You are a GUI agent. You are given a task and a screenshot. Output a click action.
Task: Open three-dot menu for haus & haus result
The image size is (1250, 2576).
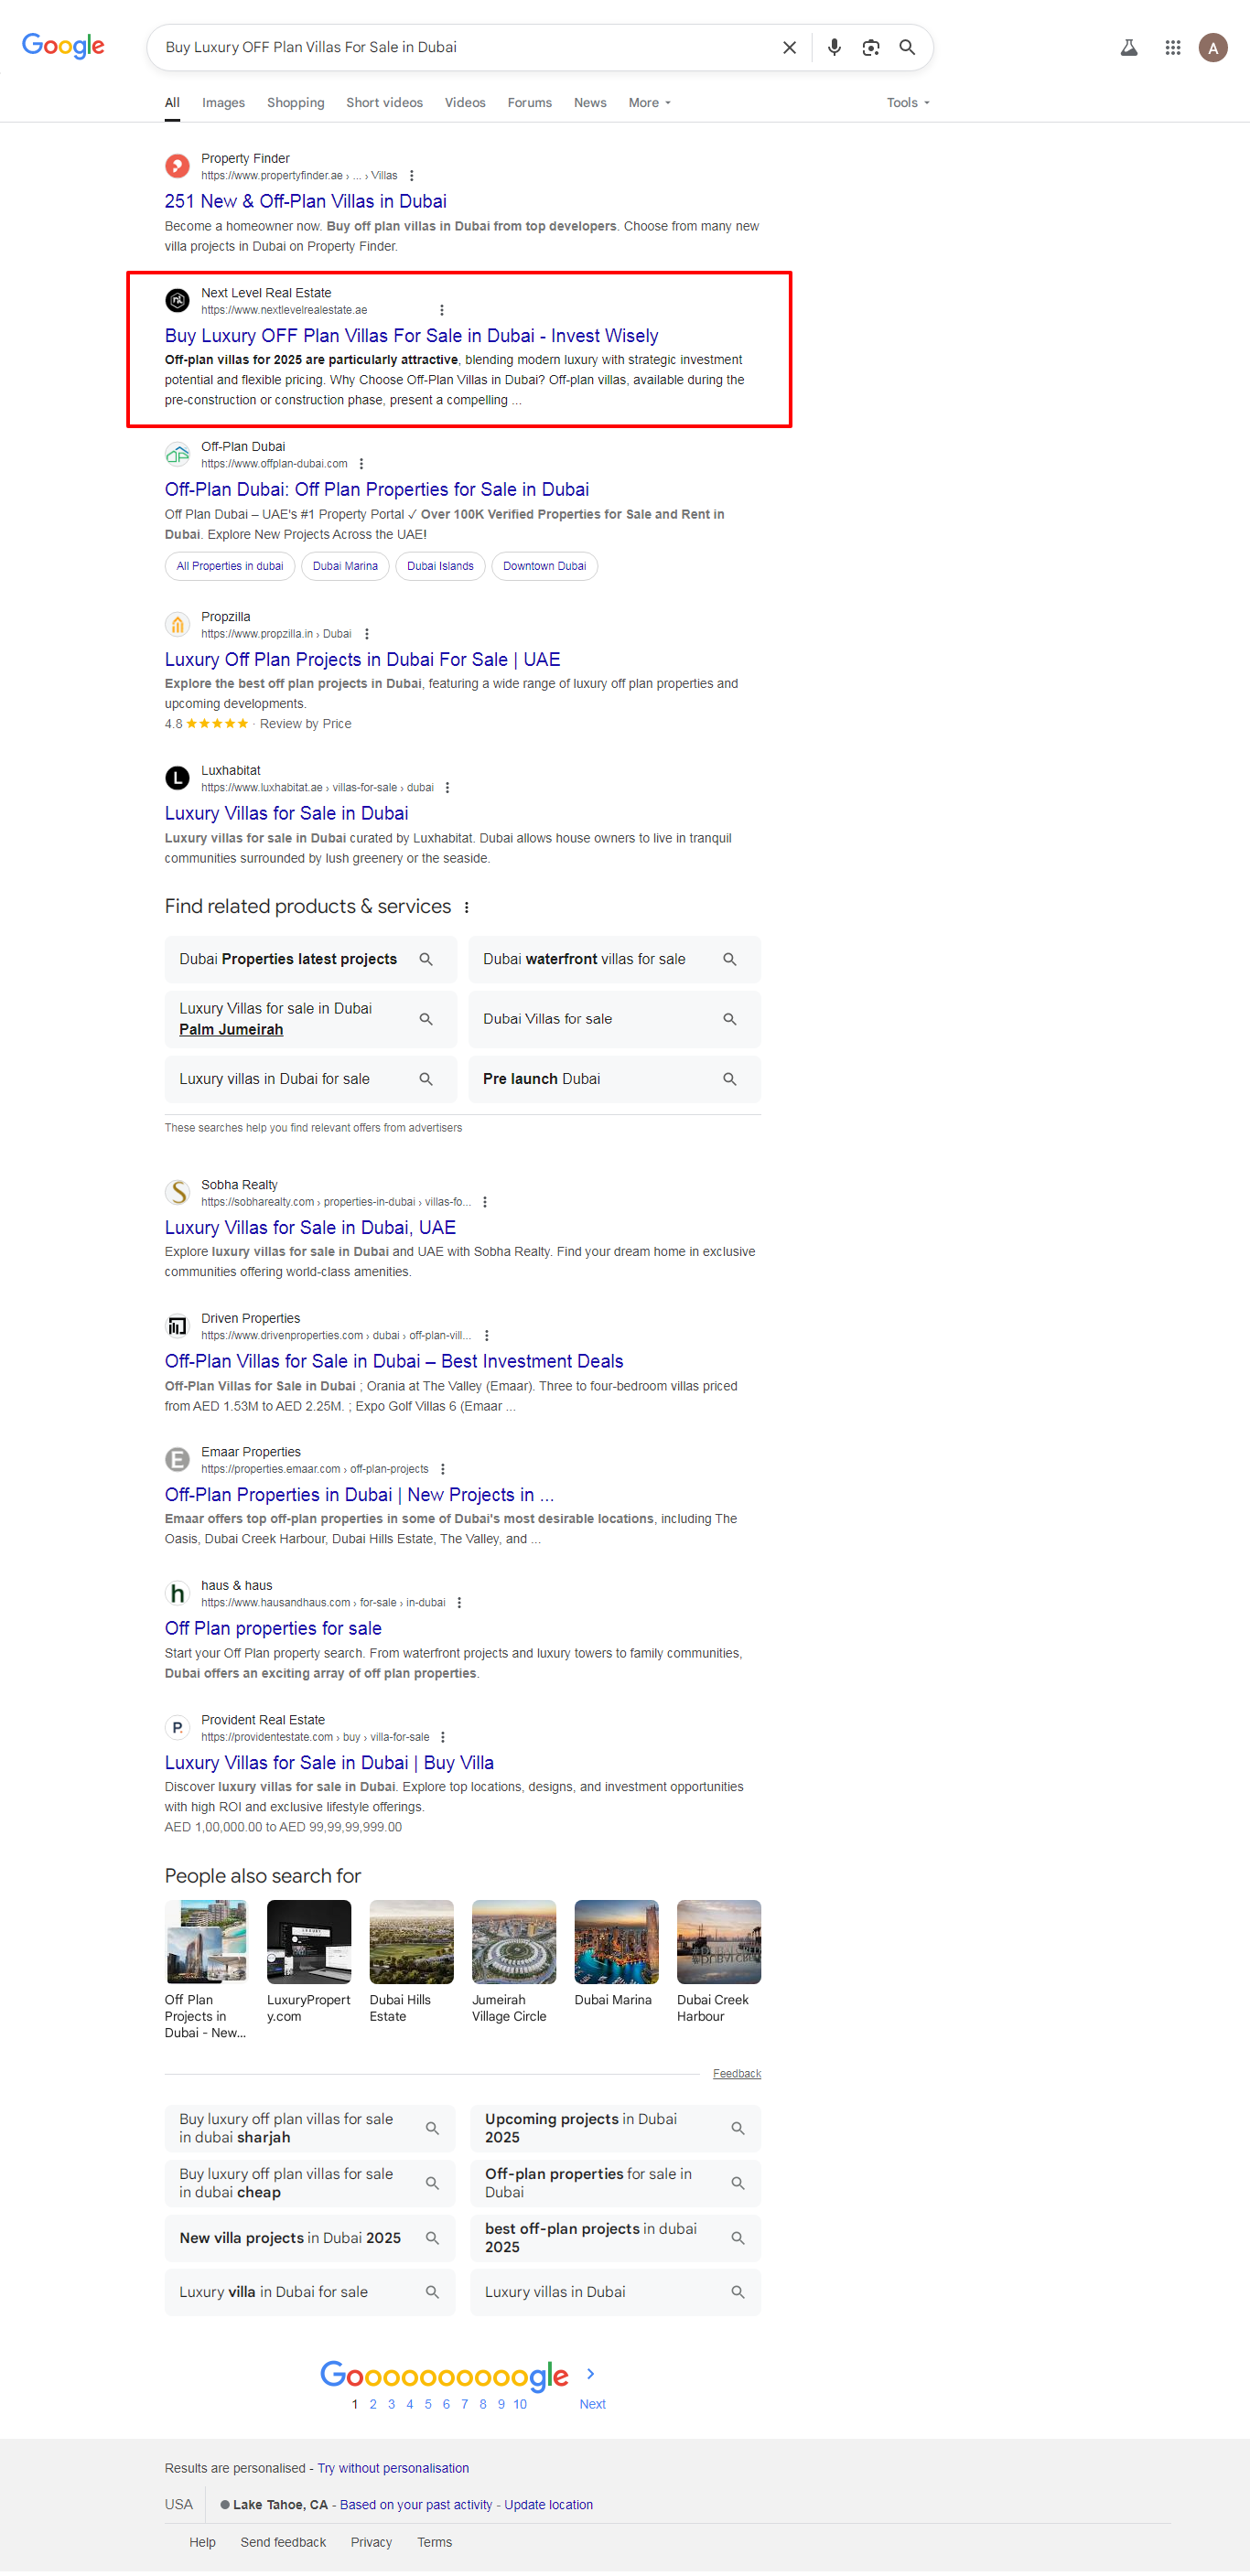(x=460, y=1603)
